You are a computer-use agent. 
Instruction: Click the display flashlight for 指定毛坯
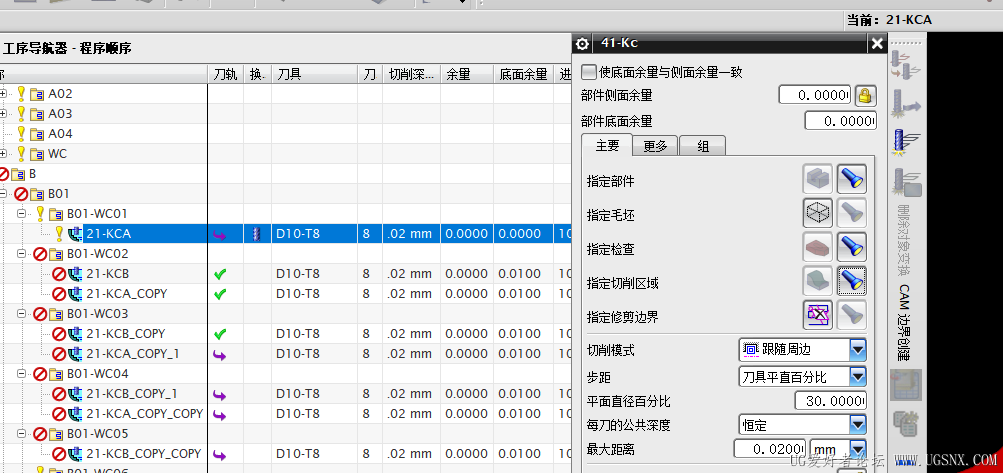pyautogui.click(x=851, y=212)
